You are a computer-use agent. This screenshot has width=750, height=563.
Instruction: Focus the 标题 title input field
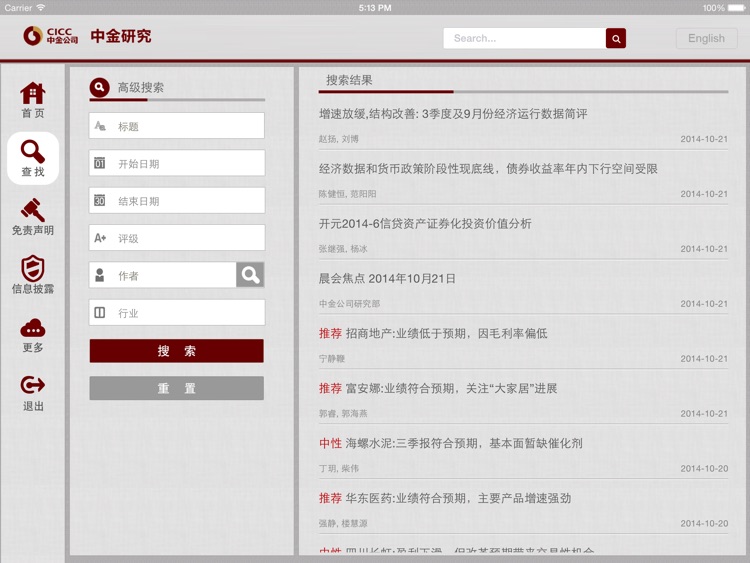(176, 126)
